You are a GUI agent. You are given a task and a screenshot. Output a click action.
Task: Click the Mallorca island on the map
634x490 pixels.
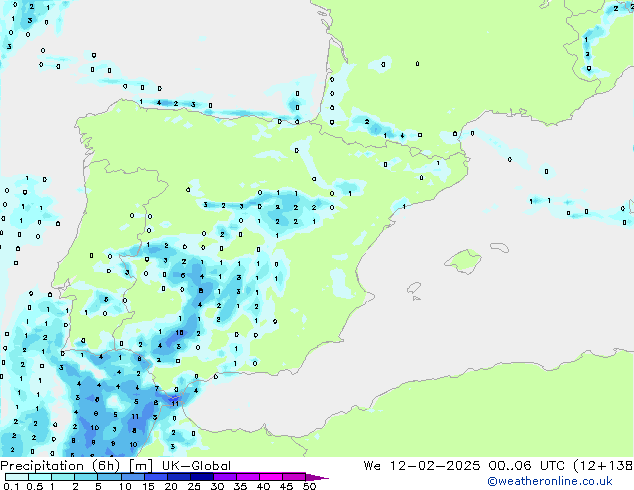pos(463,261)
